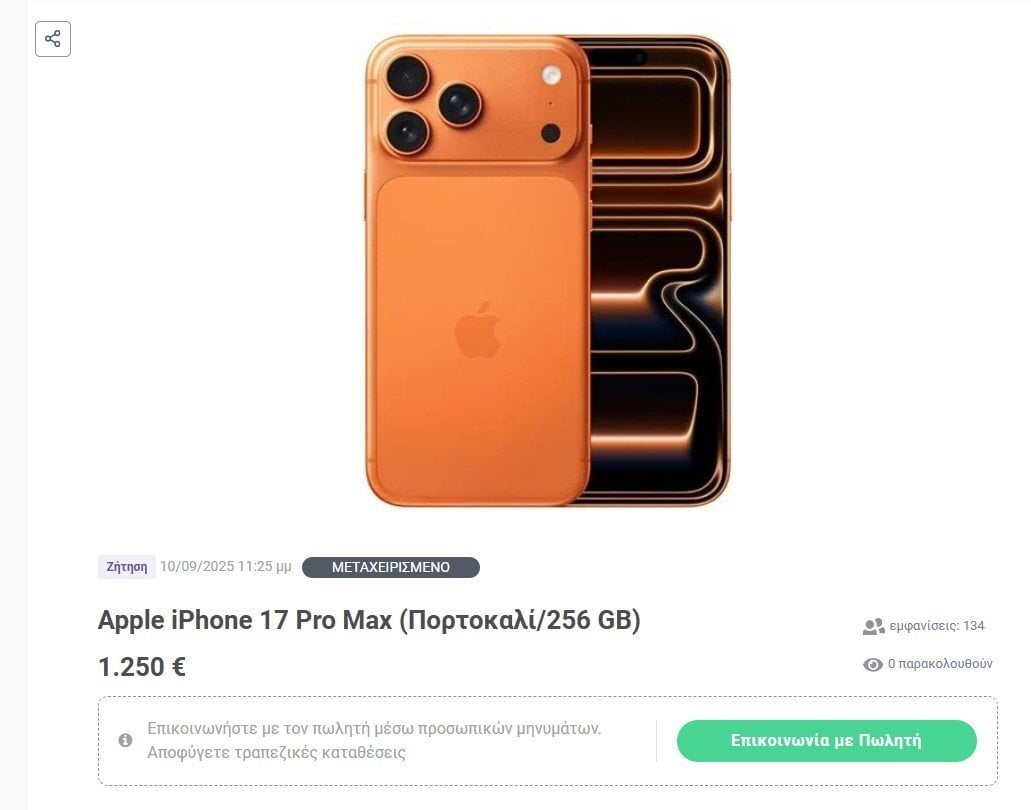The height and width of the screenshot is (810, 1031).
Task: Click the 1.250 € price text
Action: point(142,667)
